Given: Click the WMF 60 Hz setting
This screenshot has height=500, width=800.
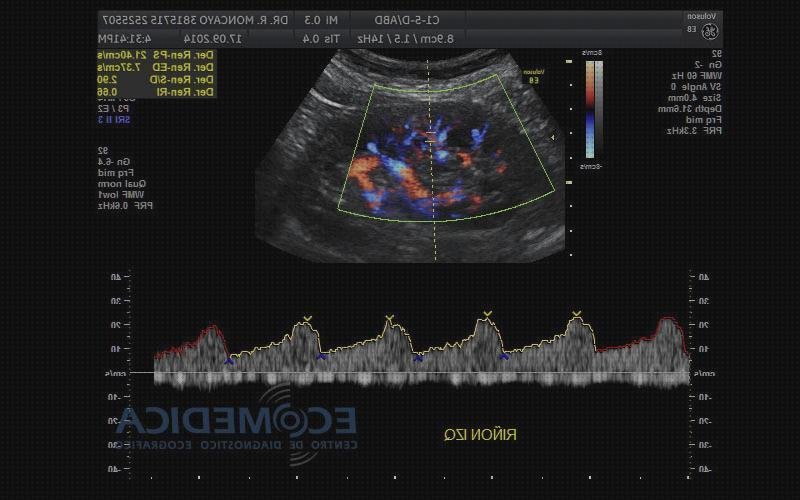Looking at the screenshot, I should pos(697,76).
